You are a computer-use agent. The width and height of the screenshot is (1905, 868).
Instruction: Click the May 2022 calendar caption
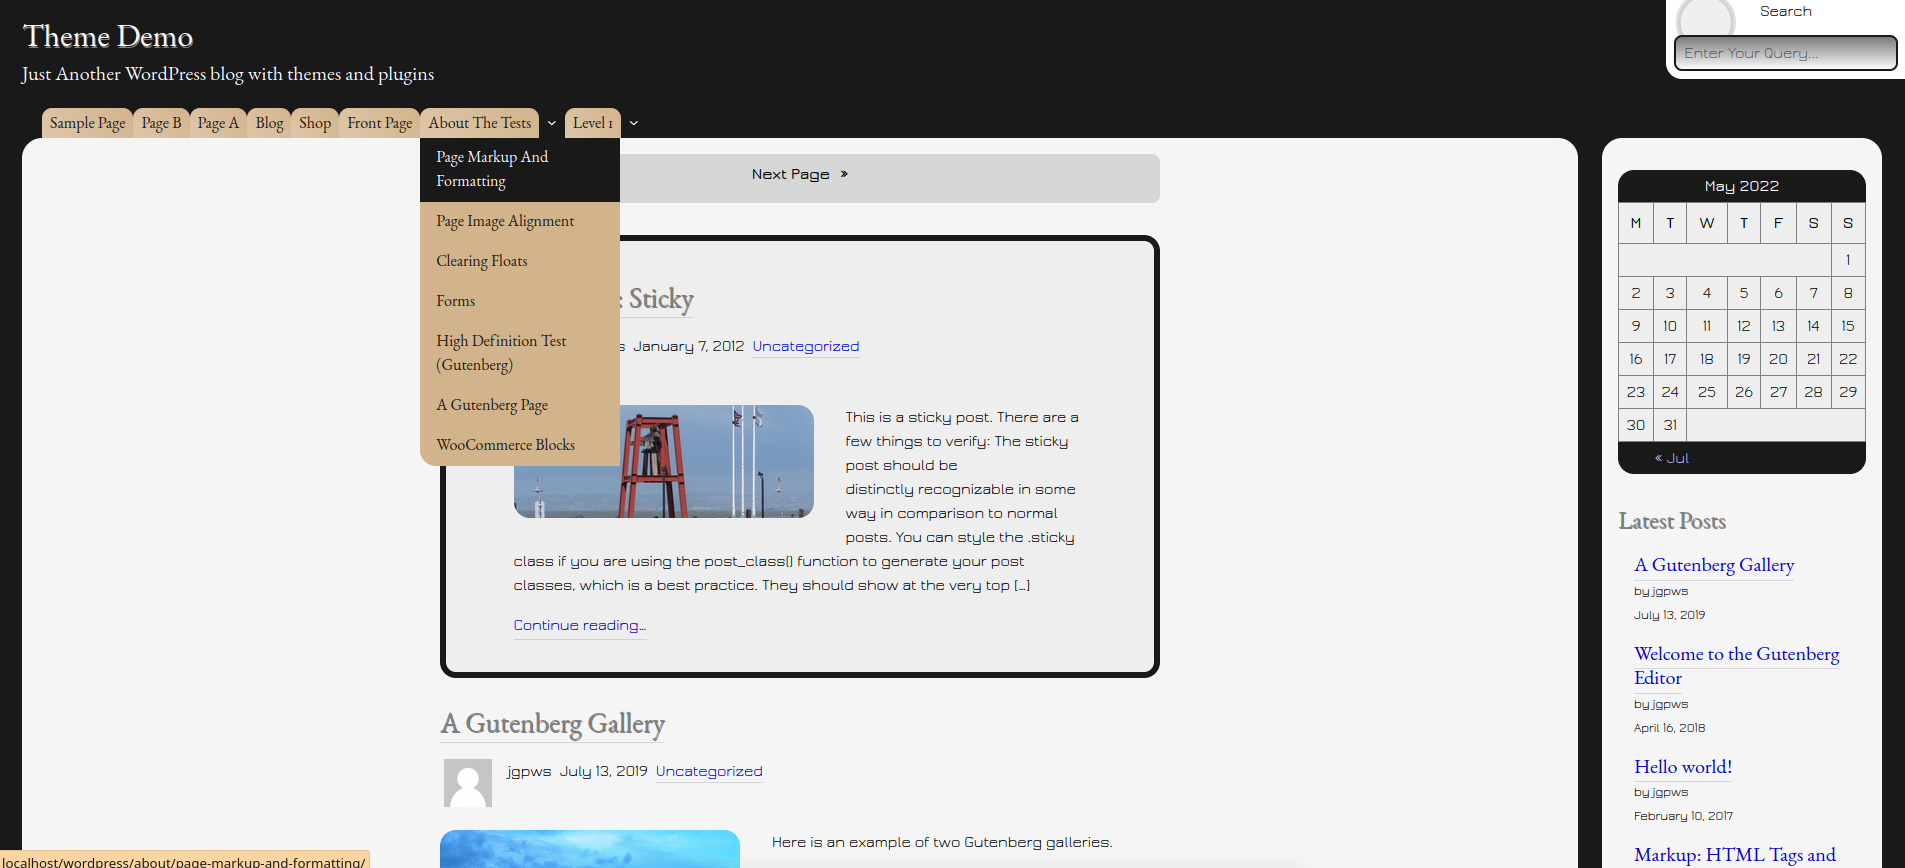point(1742,186)
